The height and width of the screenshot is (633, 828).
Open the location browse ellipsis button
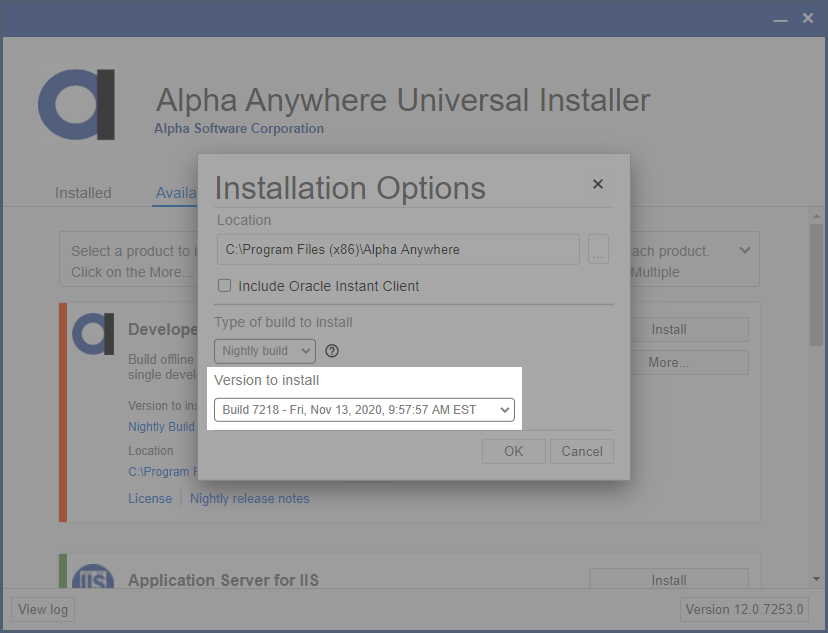coord(598,249)
